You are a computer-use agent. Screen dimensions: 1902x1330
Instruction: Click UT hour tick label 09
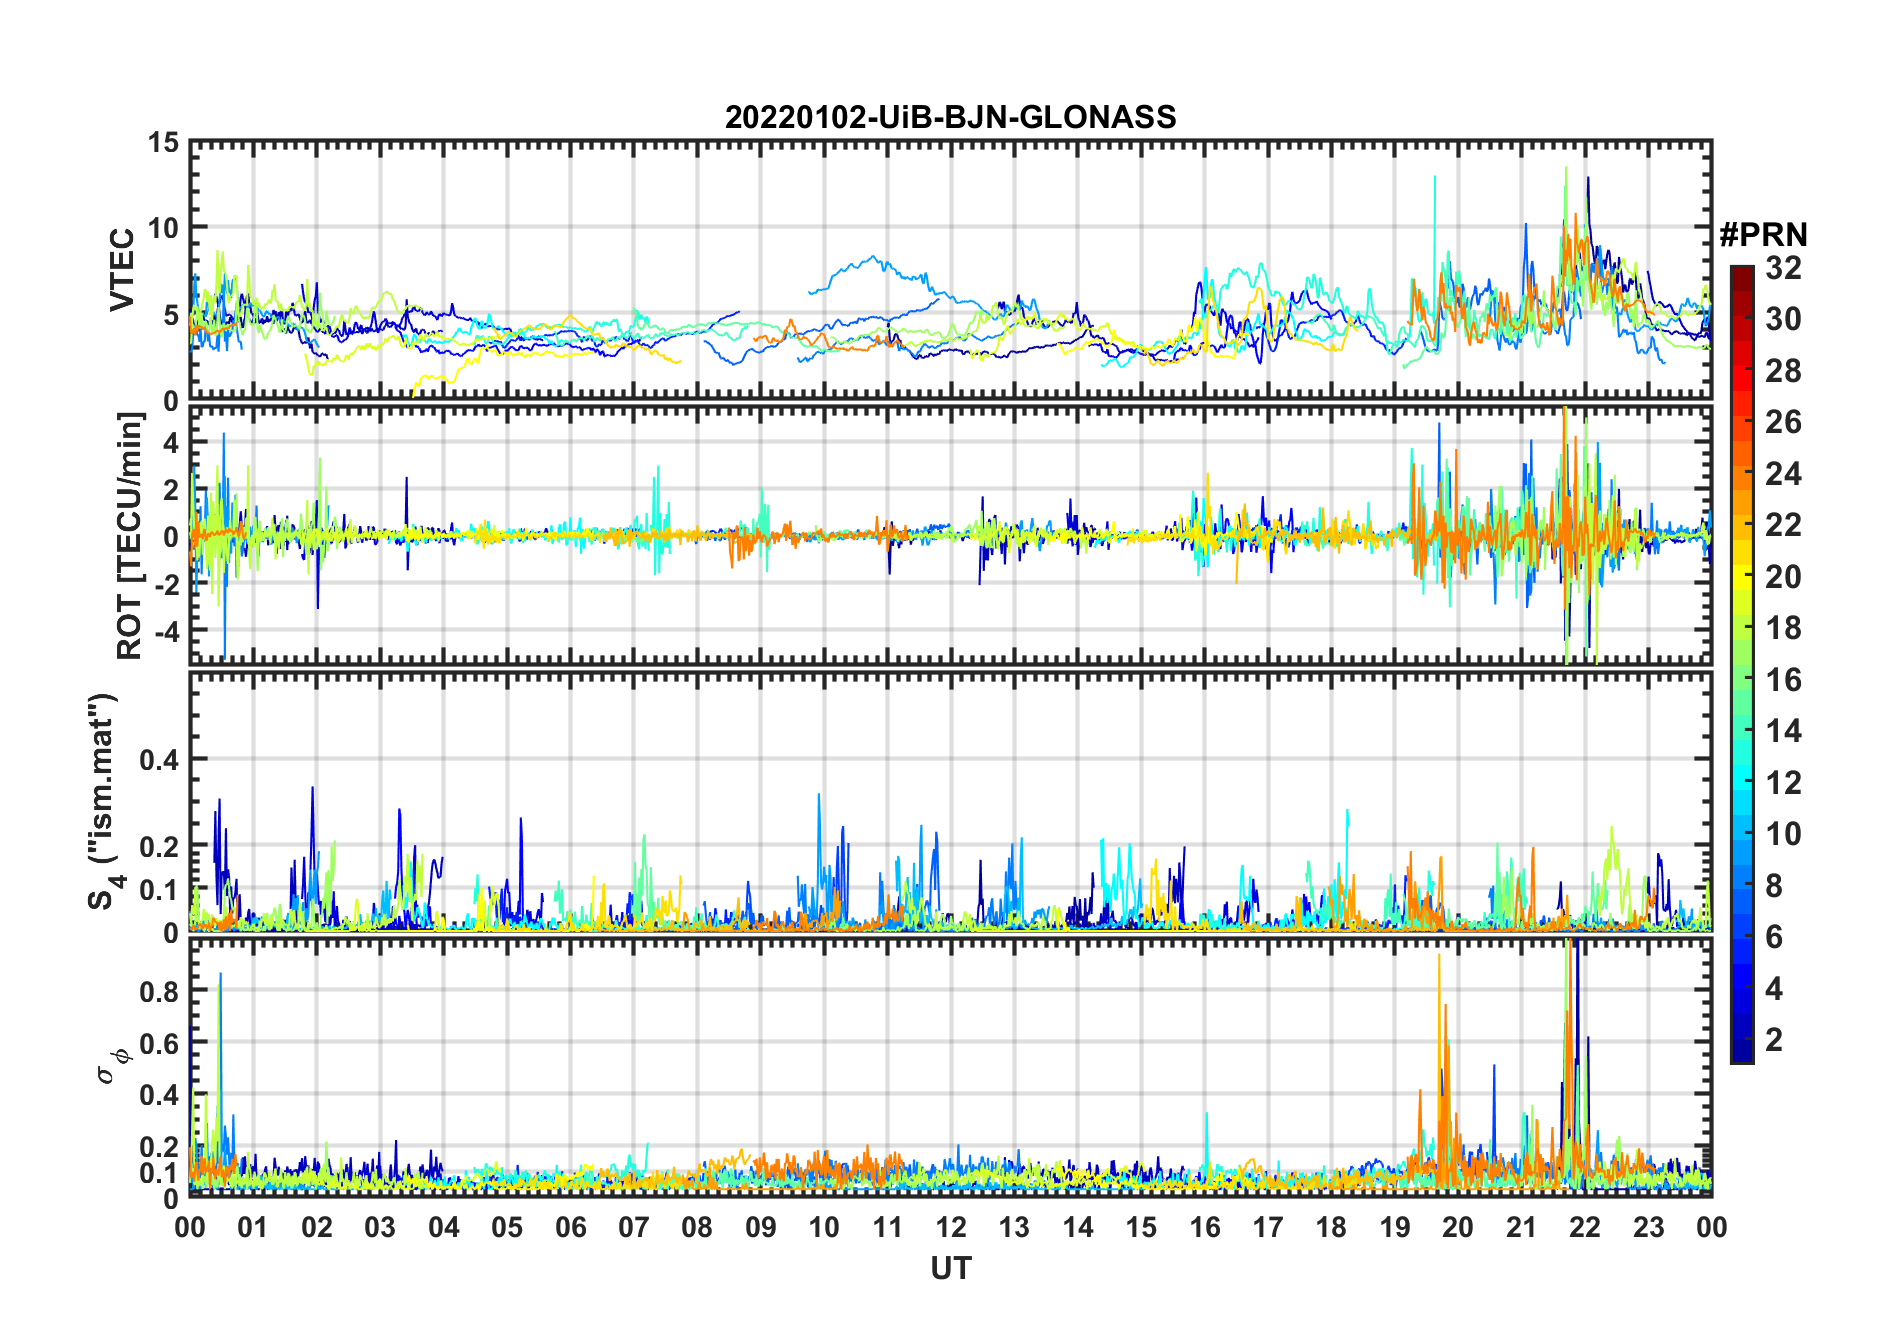(761, 1227)
